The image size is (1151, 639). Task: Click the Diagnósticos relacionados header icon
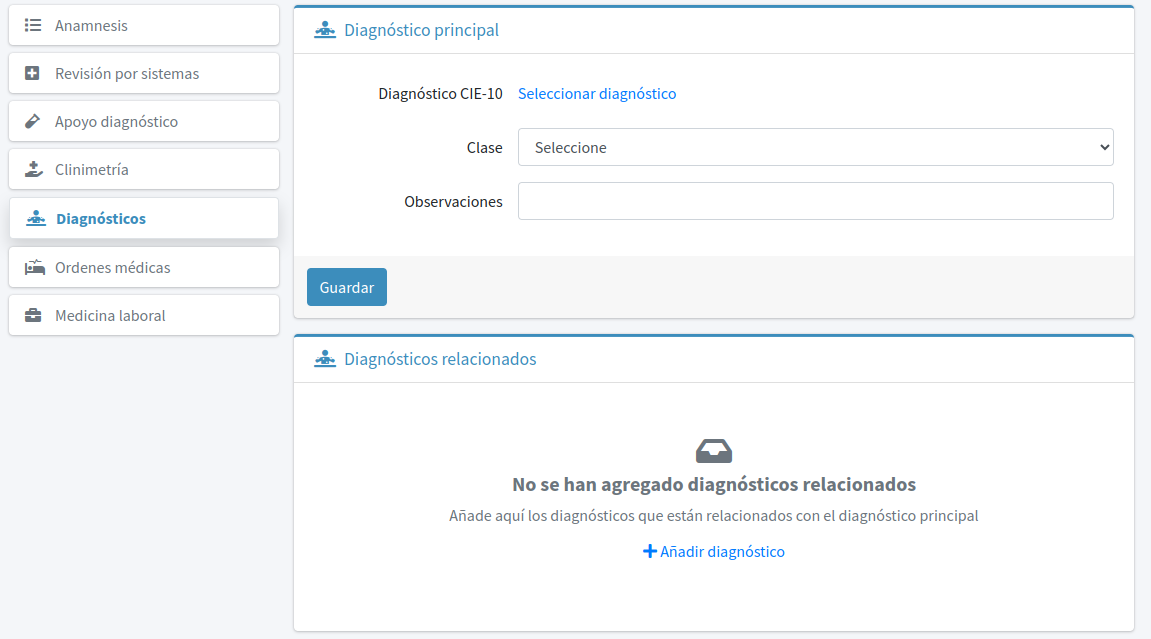[325, 359]
